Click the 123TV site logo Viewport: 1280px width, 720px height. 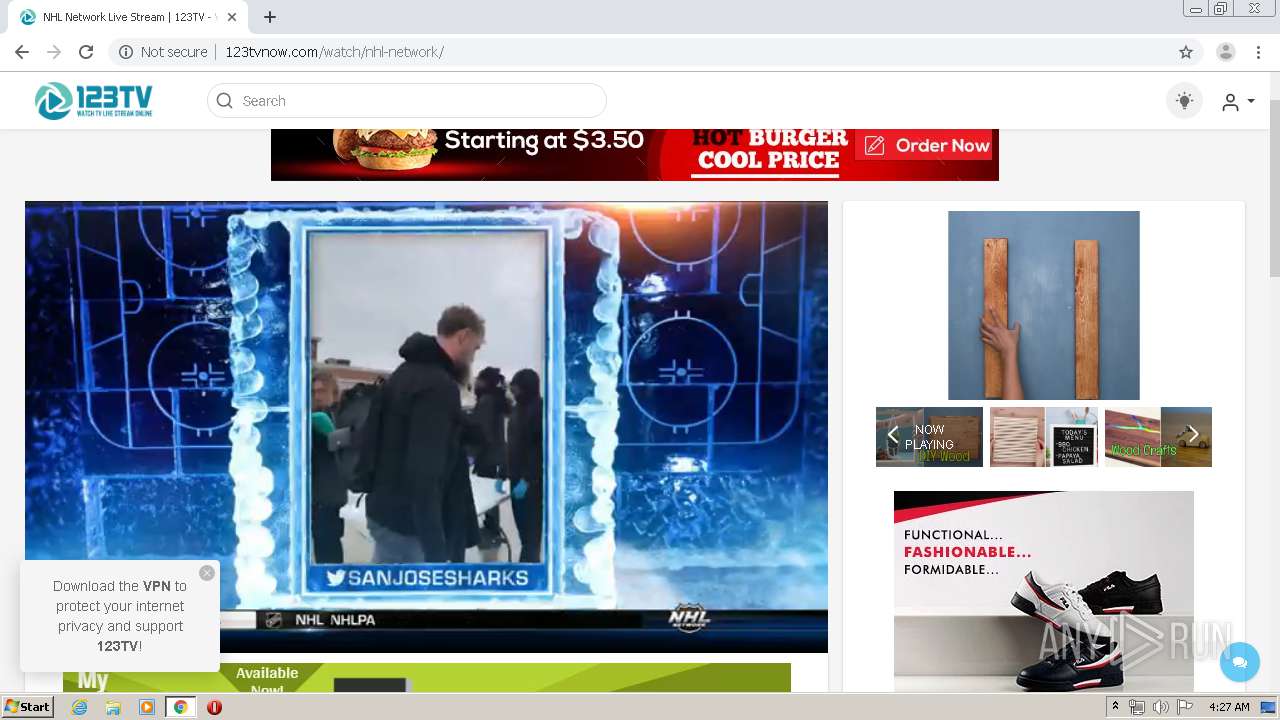point(93,100)
